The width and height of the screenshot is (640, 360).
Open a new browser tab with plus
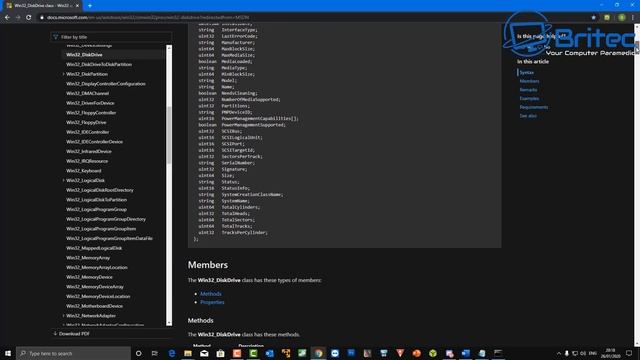click(90, 6)
